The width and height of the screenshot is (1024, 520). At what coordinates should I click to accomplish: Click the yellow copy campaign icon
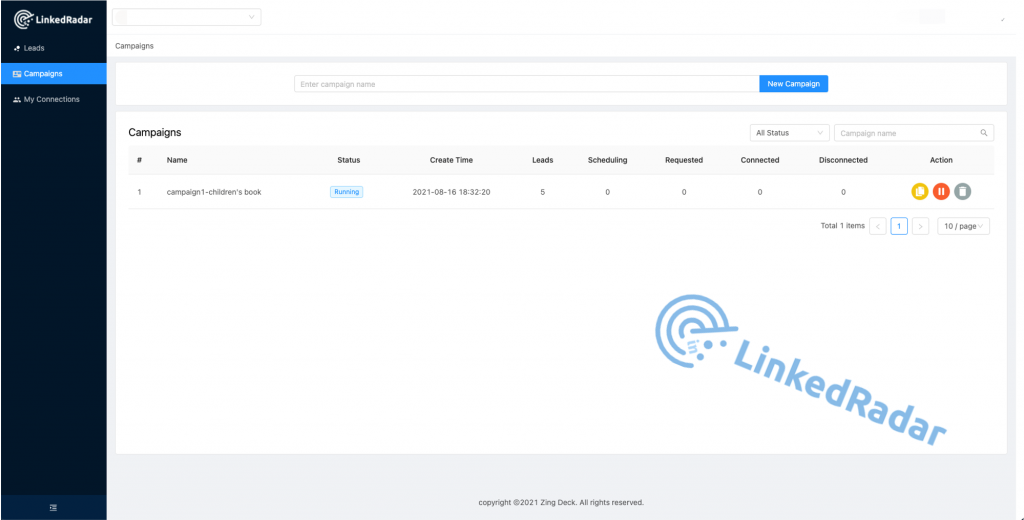tap(920, 192)
